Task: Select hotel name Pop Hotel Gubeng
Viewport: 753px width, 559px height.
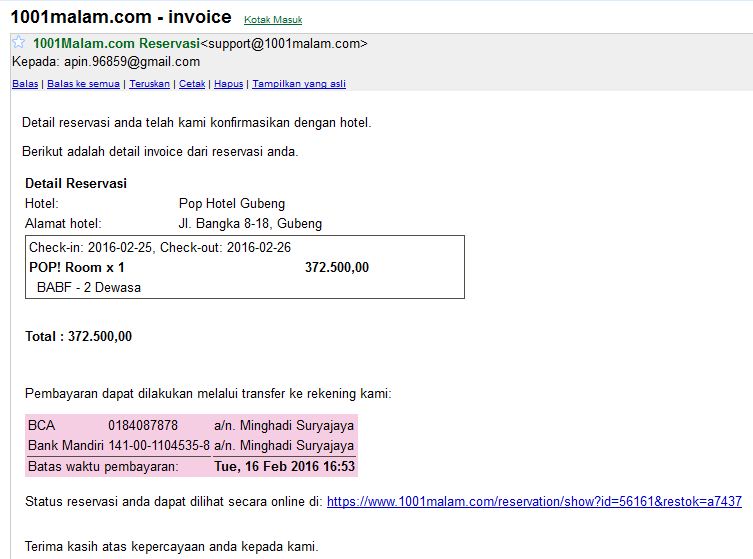Action: coord(232,204)
